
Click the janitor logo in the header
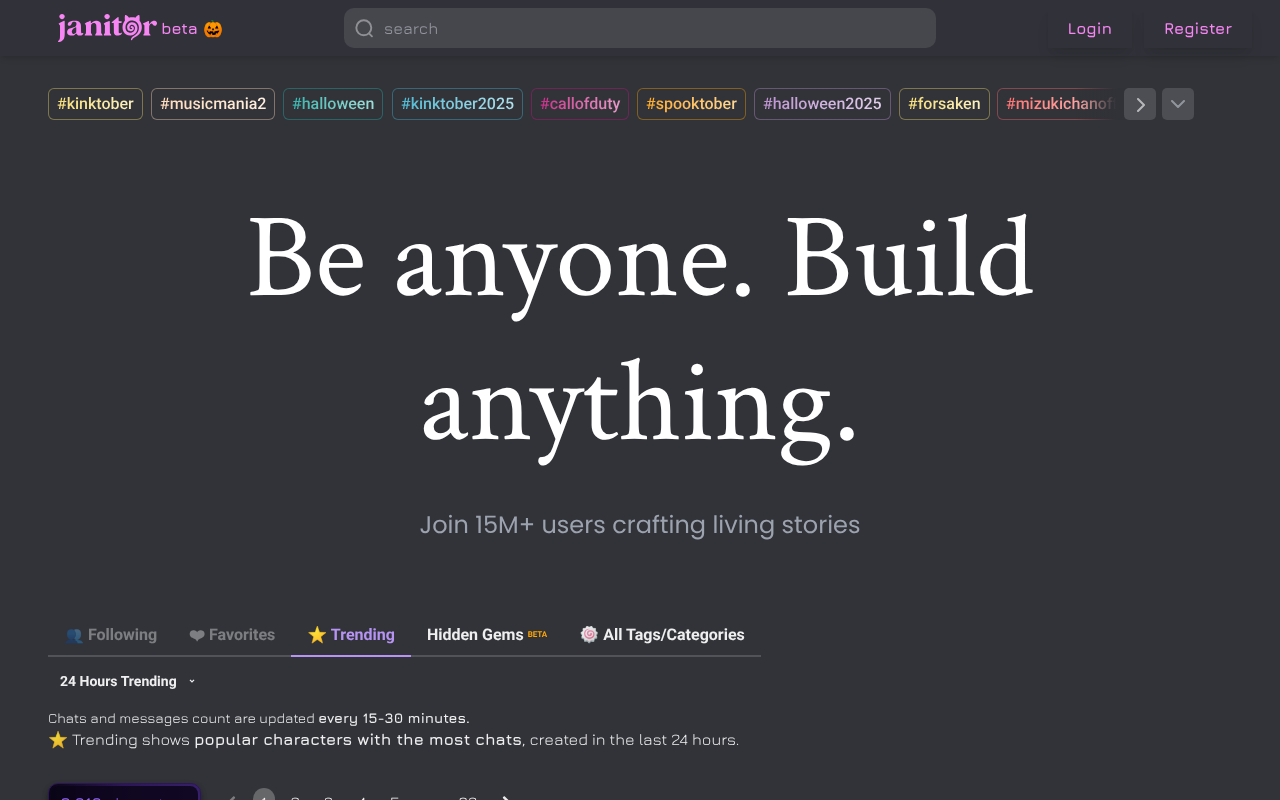(x=107, y=27)
